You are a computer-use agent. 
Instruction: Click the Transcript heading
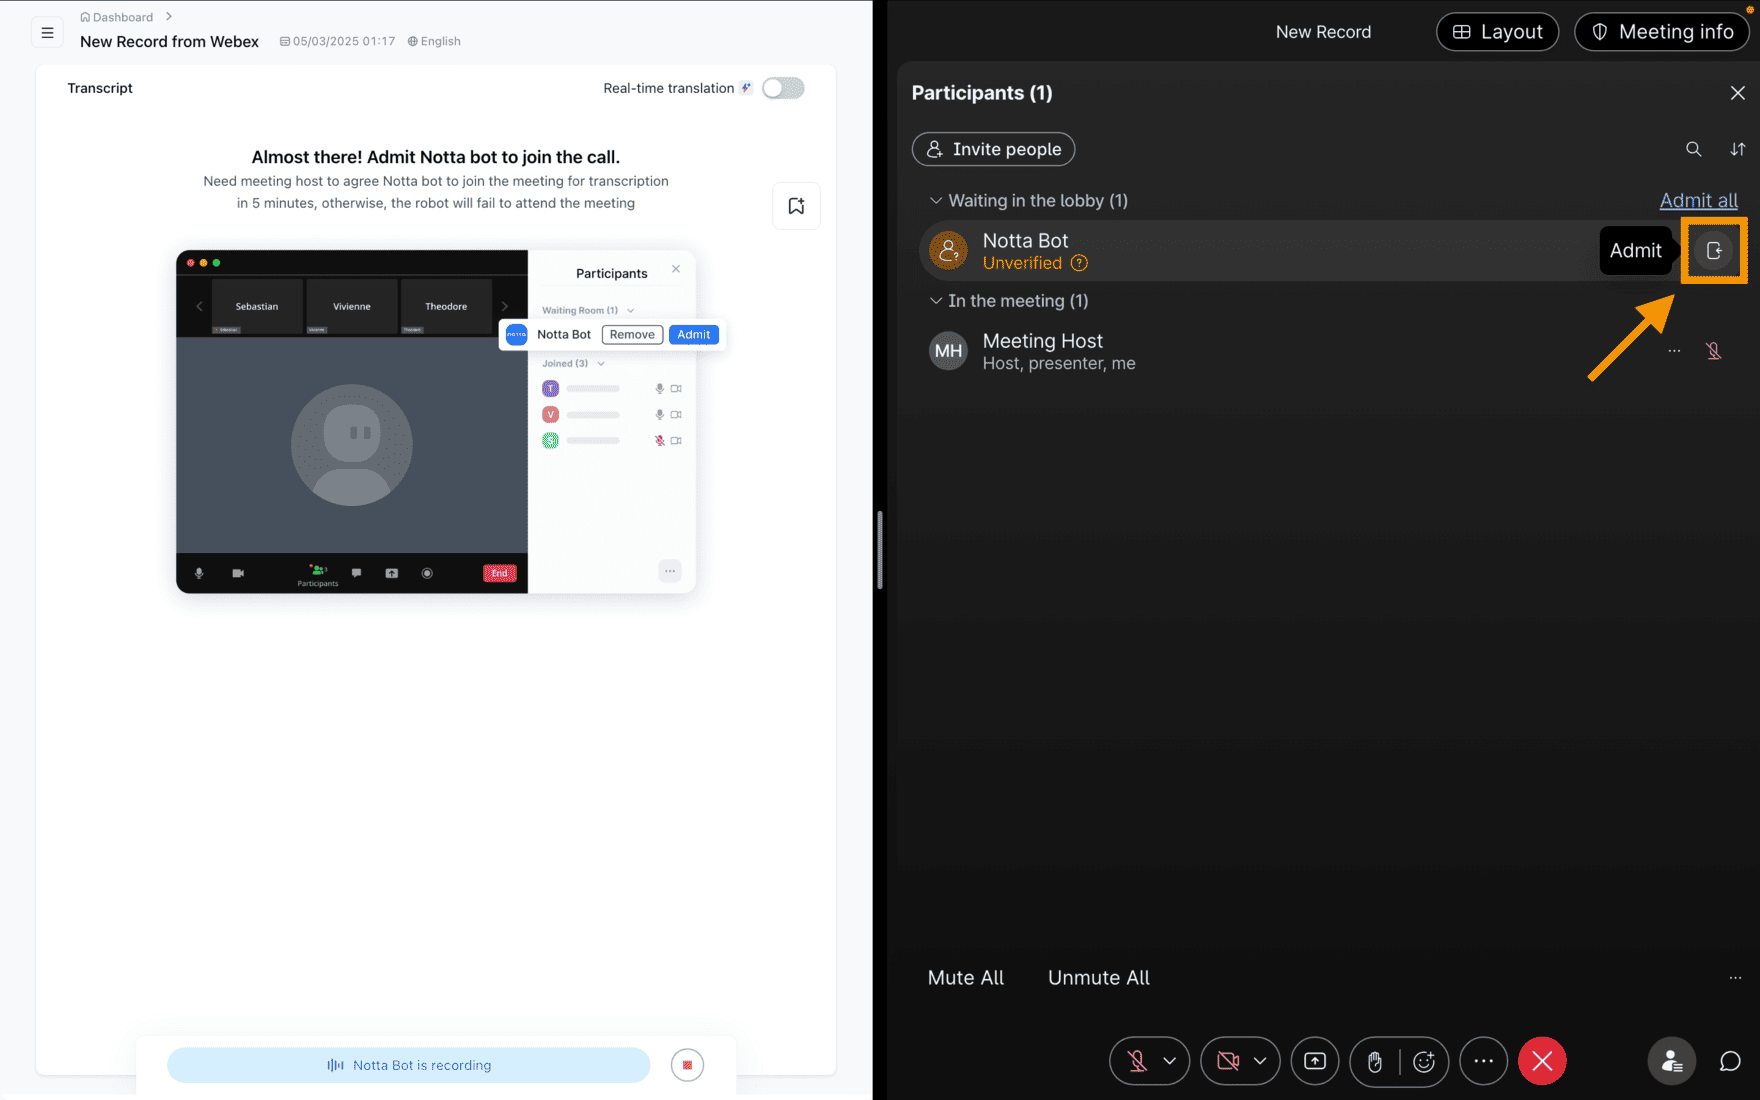[100, 88]
